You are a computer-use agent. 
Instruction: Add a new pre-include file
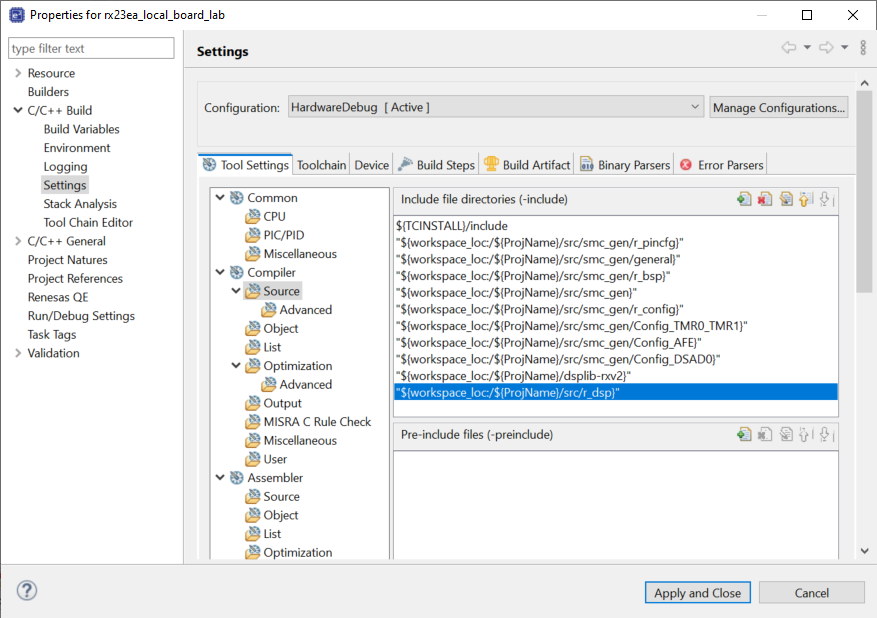click(743, 434)
